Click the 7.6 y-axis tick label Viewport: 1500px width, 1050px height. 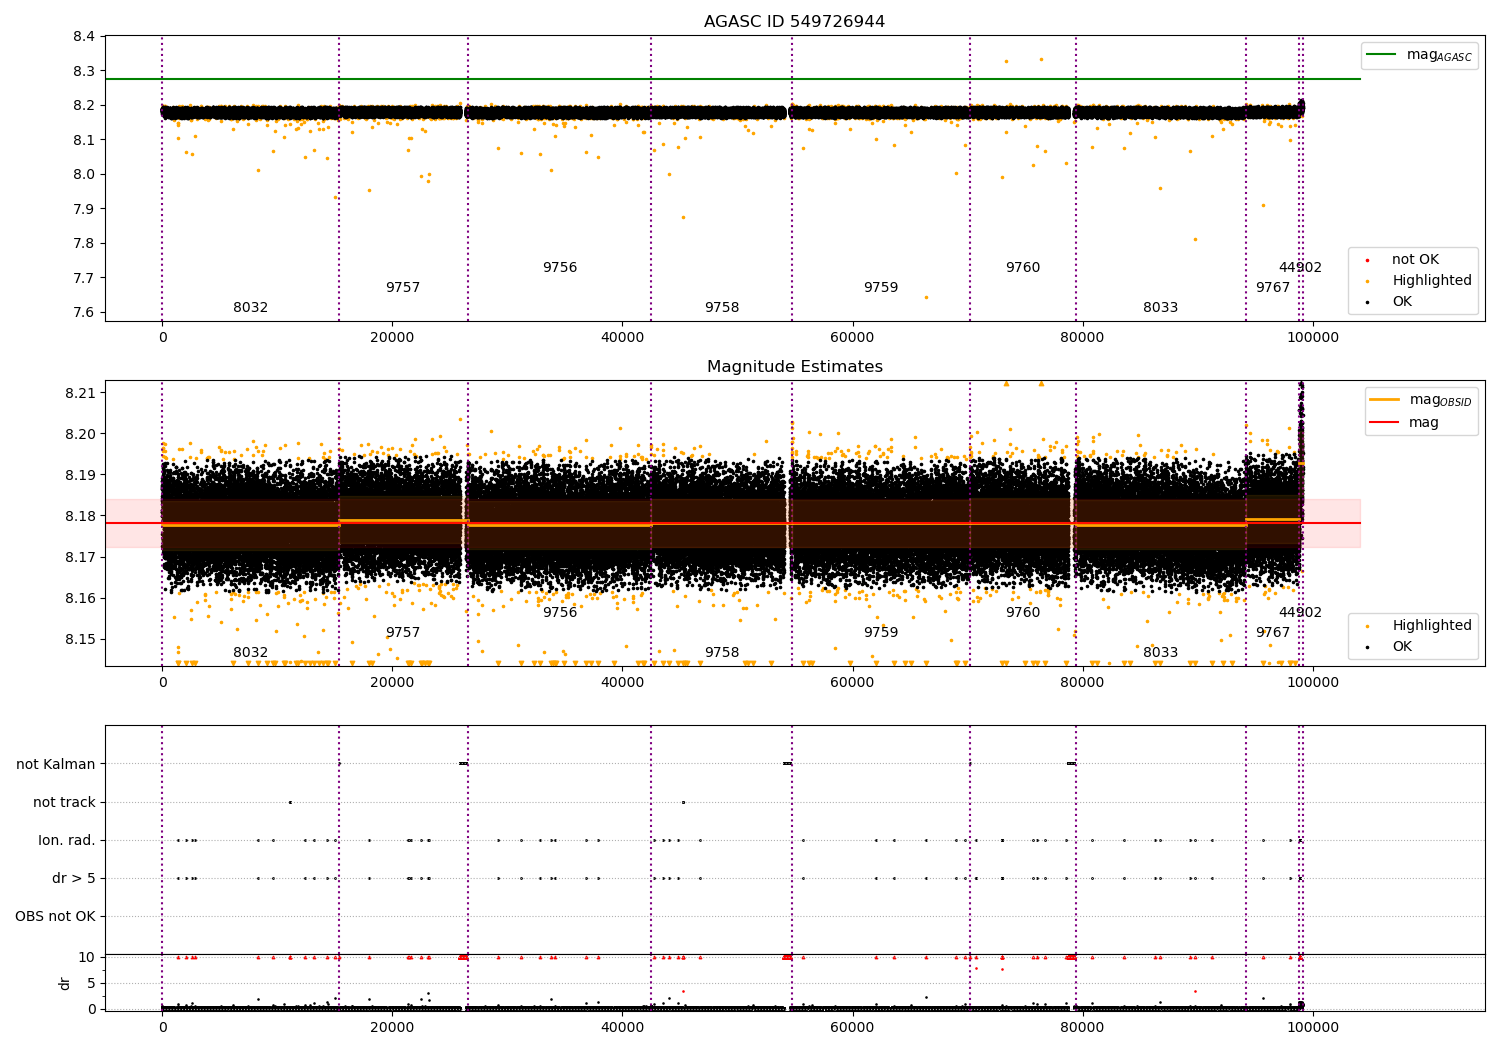85,313
